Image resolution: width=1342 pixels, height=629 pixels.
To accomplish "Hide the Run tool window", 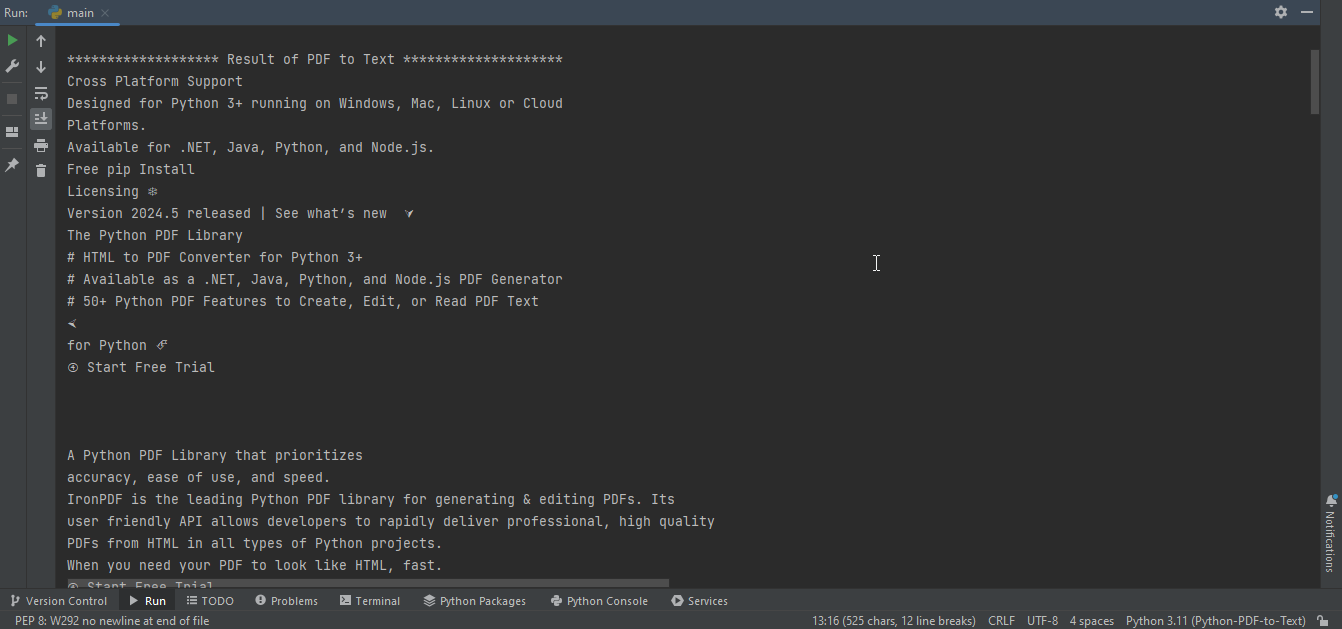I will click(1307, 12).
